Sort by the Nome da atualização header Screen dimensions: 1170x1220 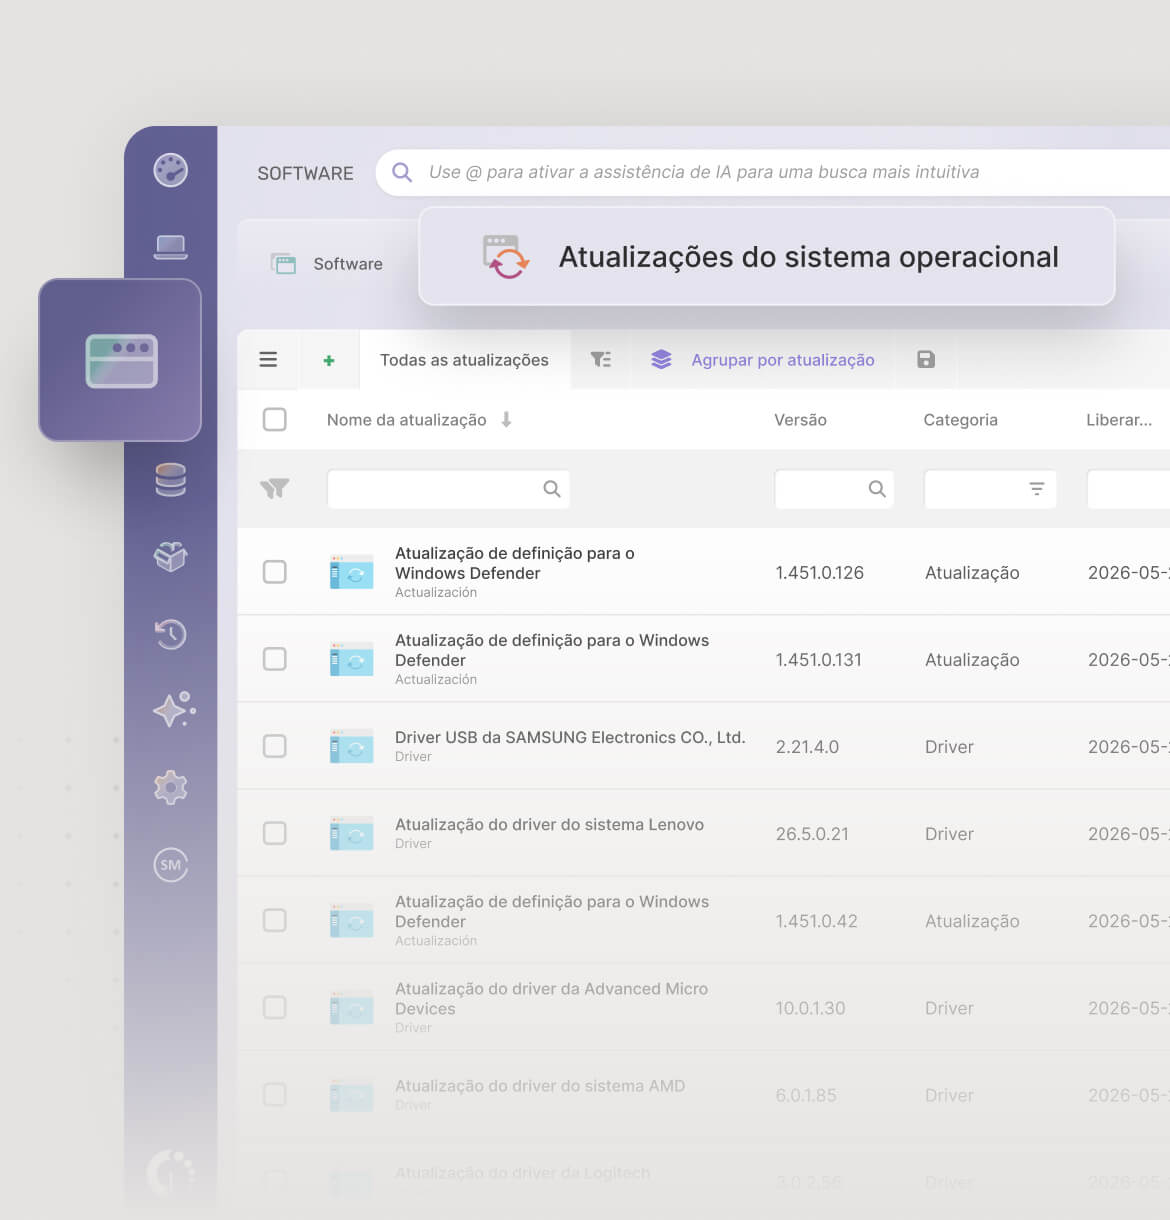[x=407, y=420]
